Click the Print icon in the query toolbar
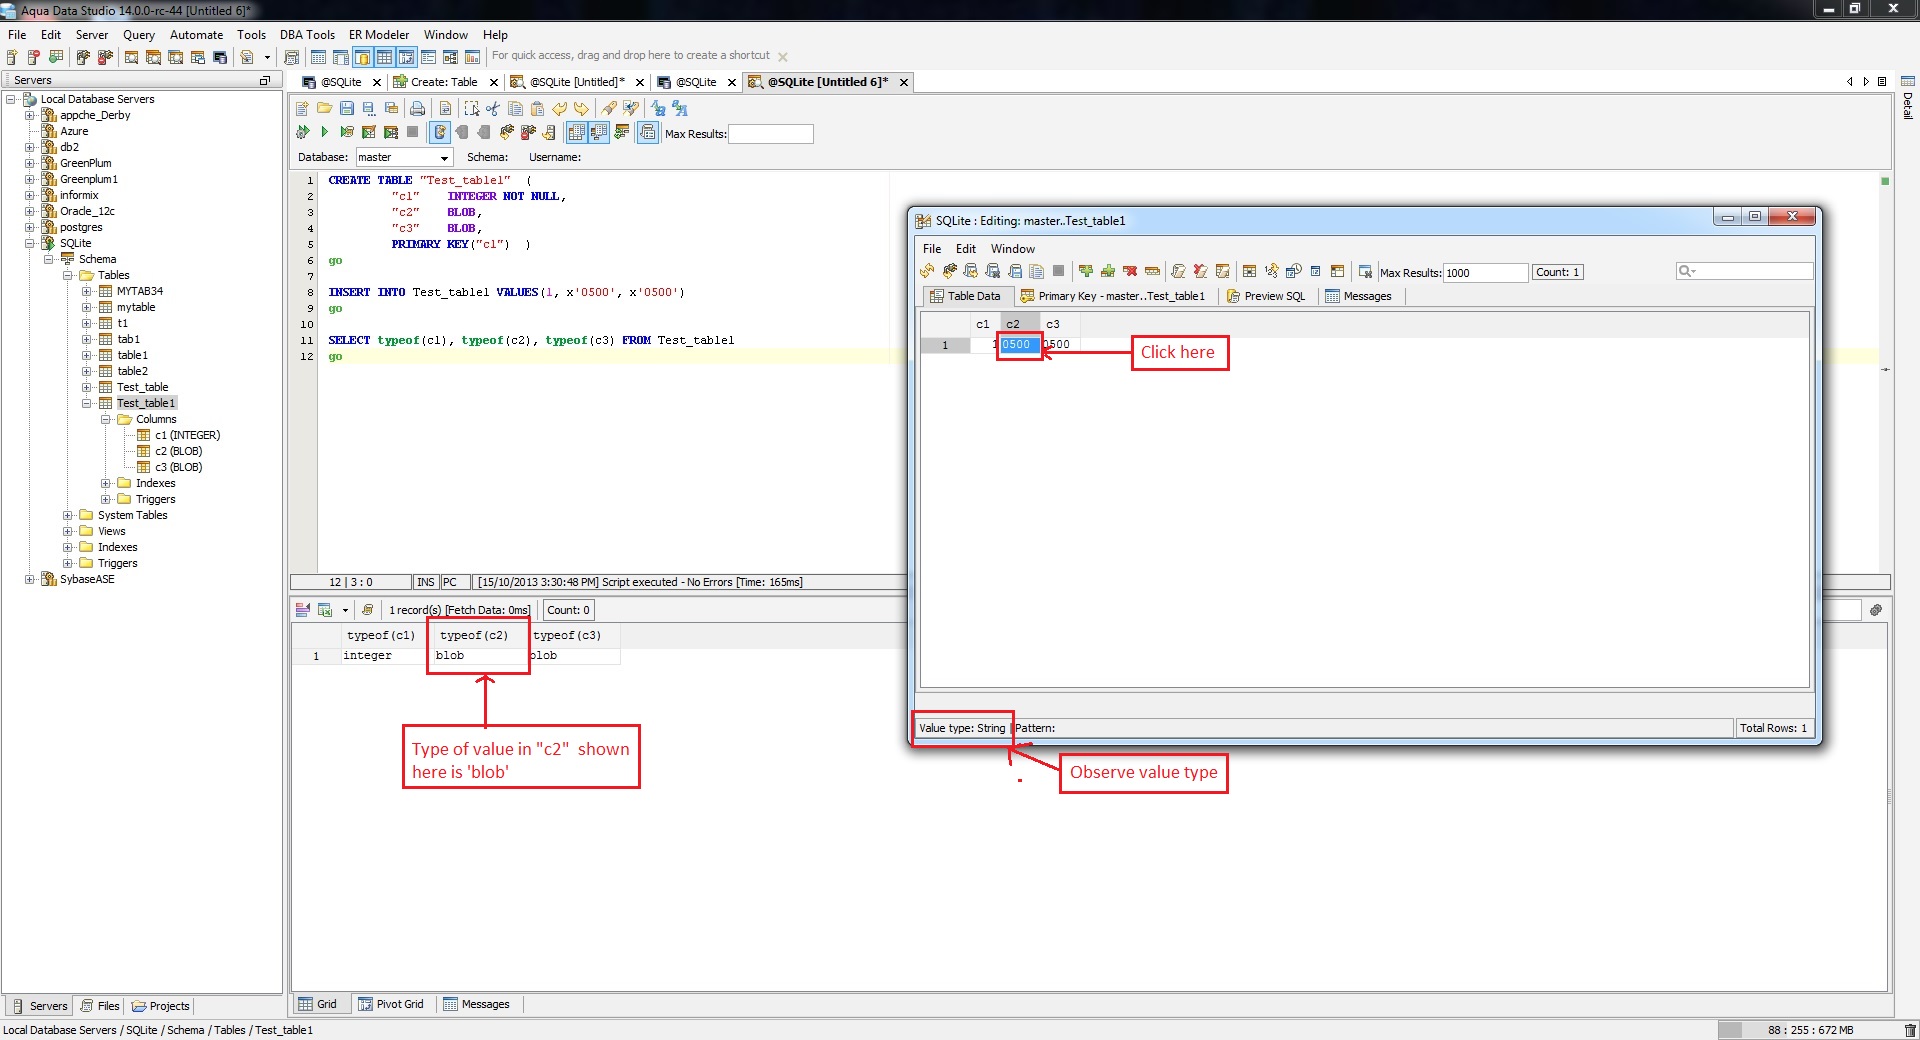This screenshot has width=1920, height=1040. click(417, 108)
